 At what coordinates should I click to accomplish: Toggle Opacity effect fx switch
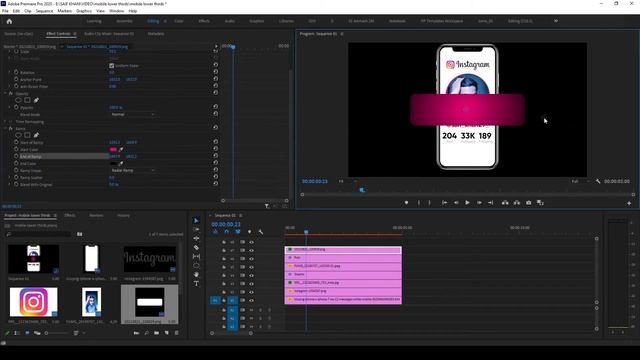tap(11, 93)
